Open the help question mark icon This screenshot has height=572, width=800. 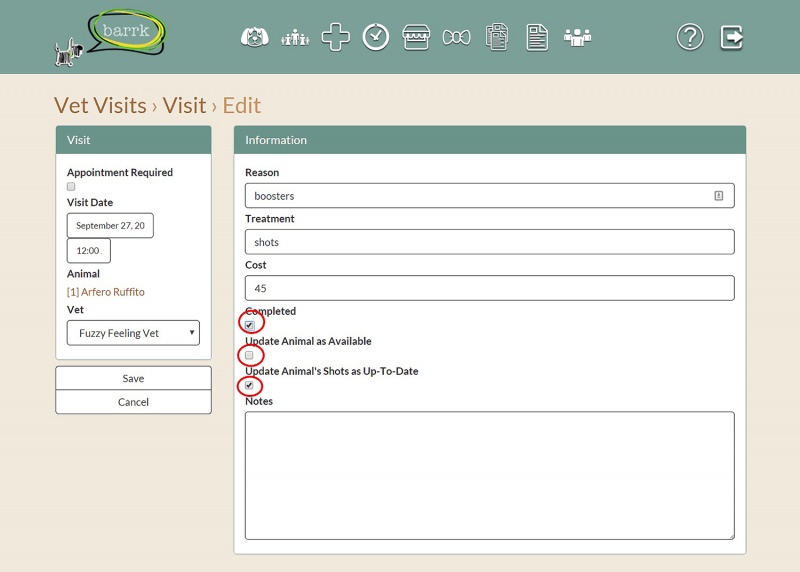pos(690,37)
